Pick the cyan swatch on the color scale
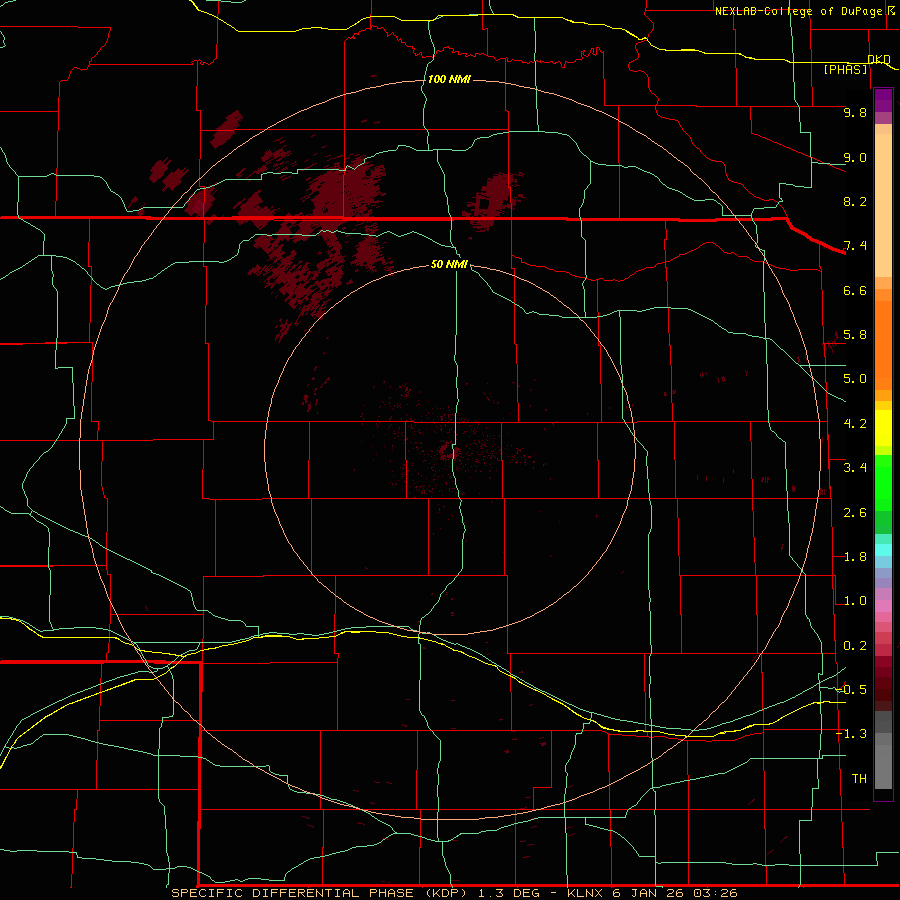 883,550
